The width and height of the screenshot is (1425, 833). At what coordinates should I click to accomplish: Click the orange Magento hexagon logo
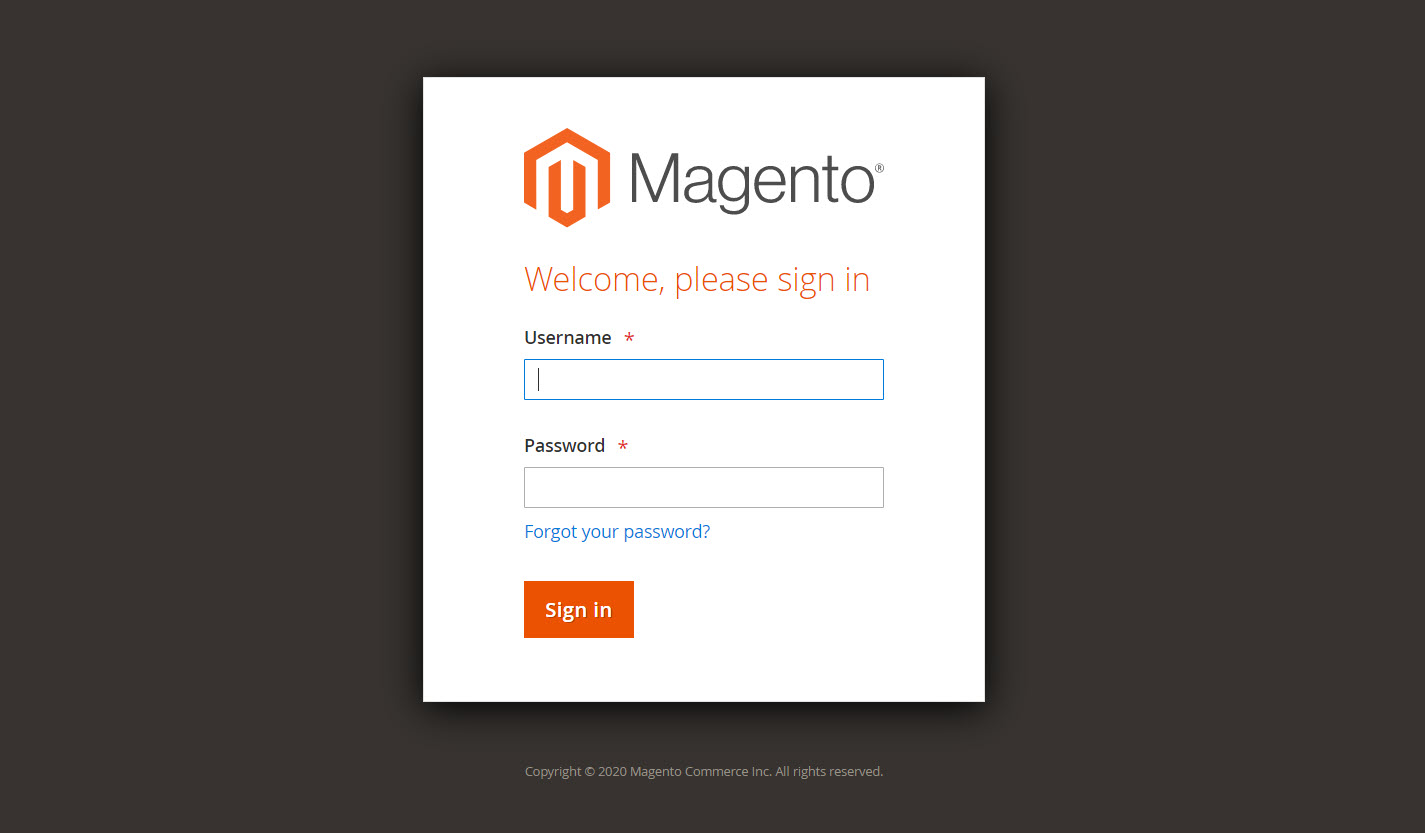[567, 178]
